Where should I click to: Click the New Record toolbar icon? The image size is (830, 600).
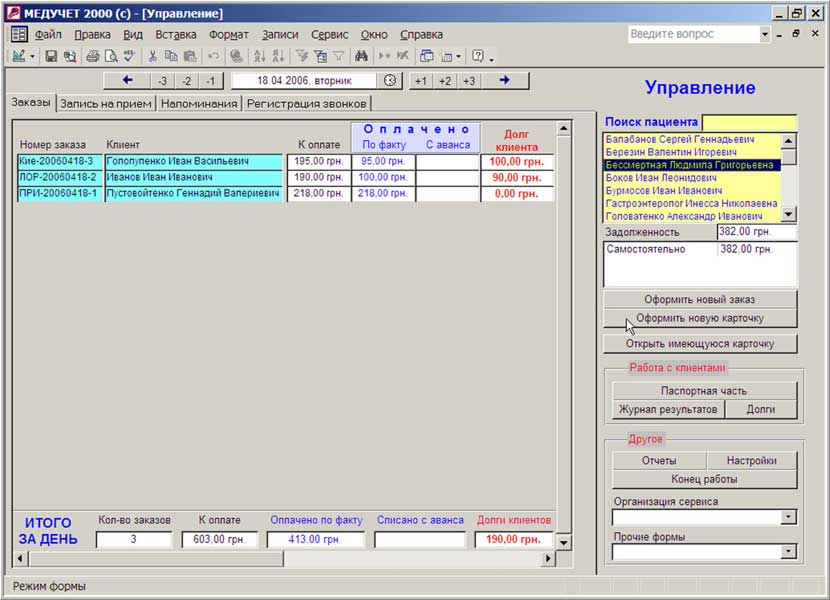pos(384,56)
